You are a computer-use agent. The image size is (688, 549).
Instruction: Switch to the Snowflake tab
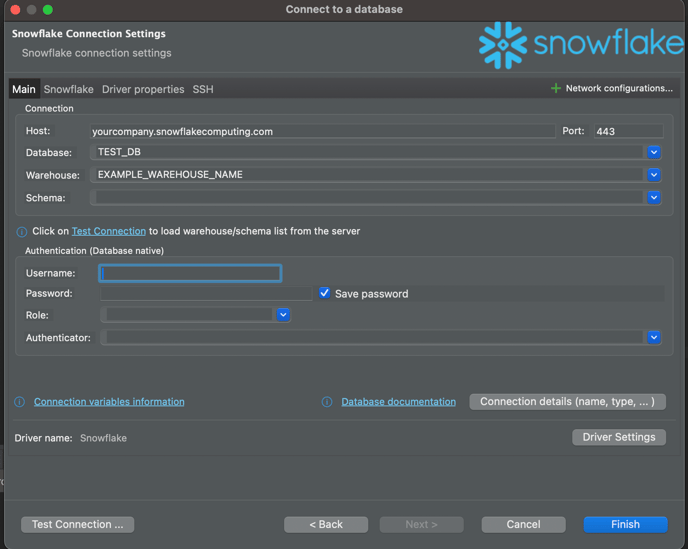click(68, 90)
